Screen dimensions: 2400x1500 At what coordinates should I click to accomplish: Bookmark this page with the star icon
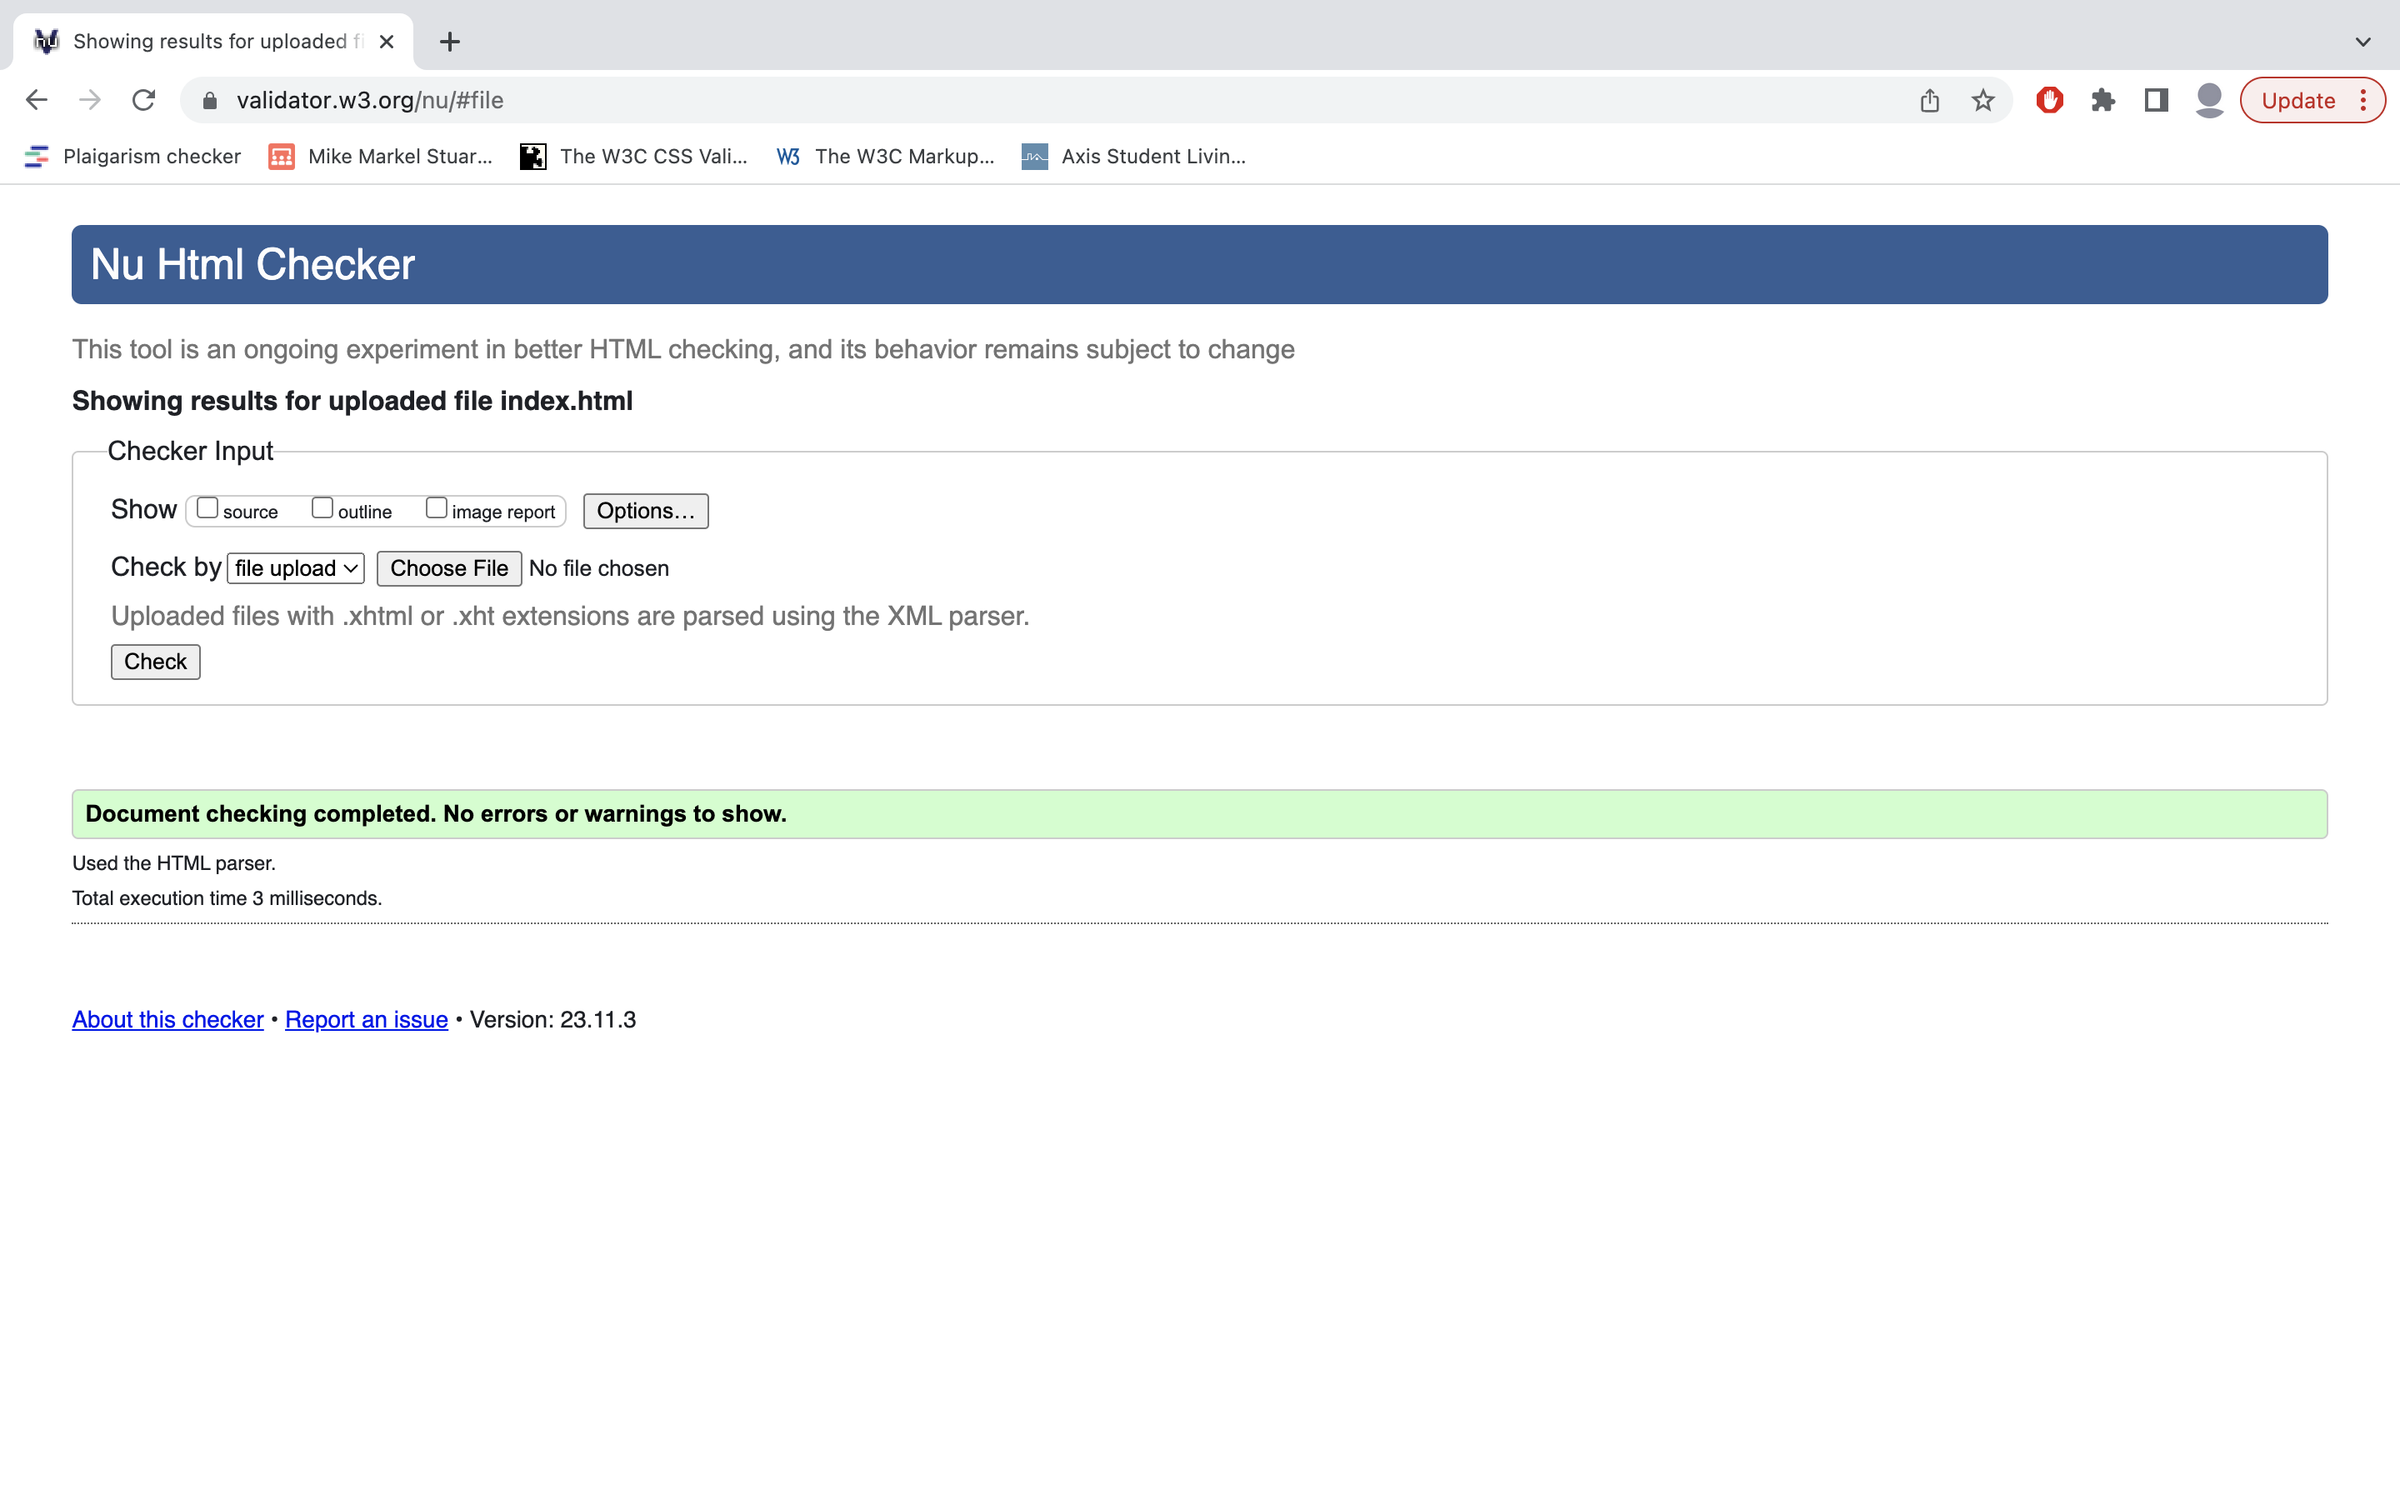[1983, 100]
